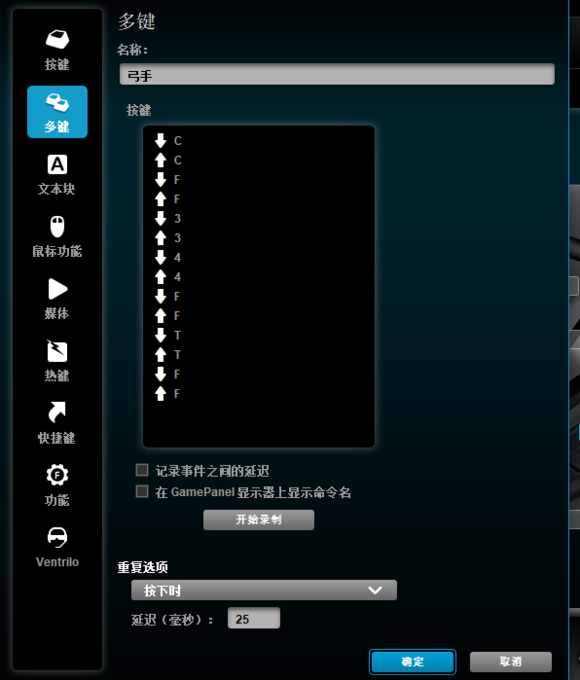Click the 名称 name field containing 弓手
The image size is (580, 680).
(337, 75)
